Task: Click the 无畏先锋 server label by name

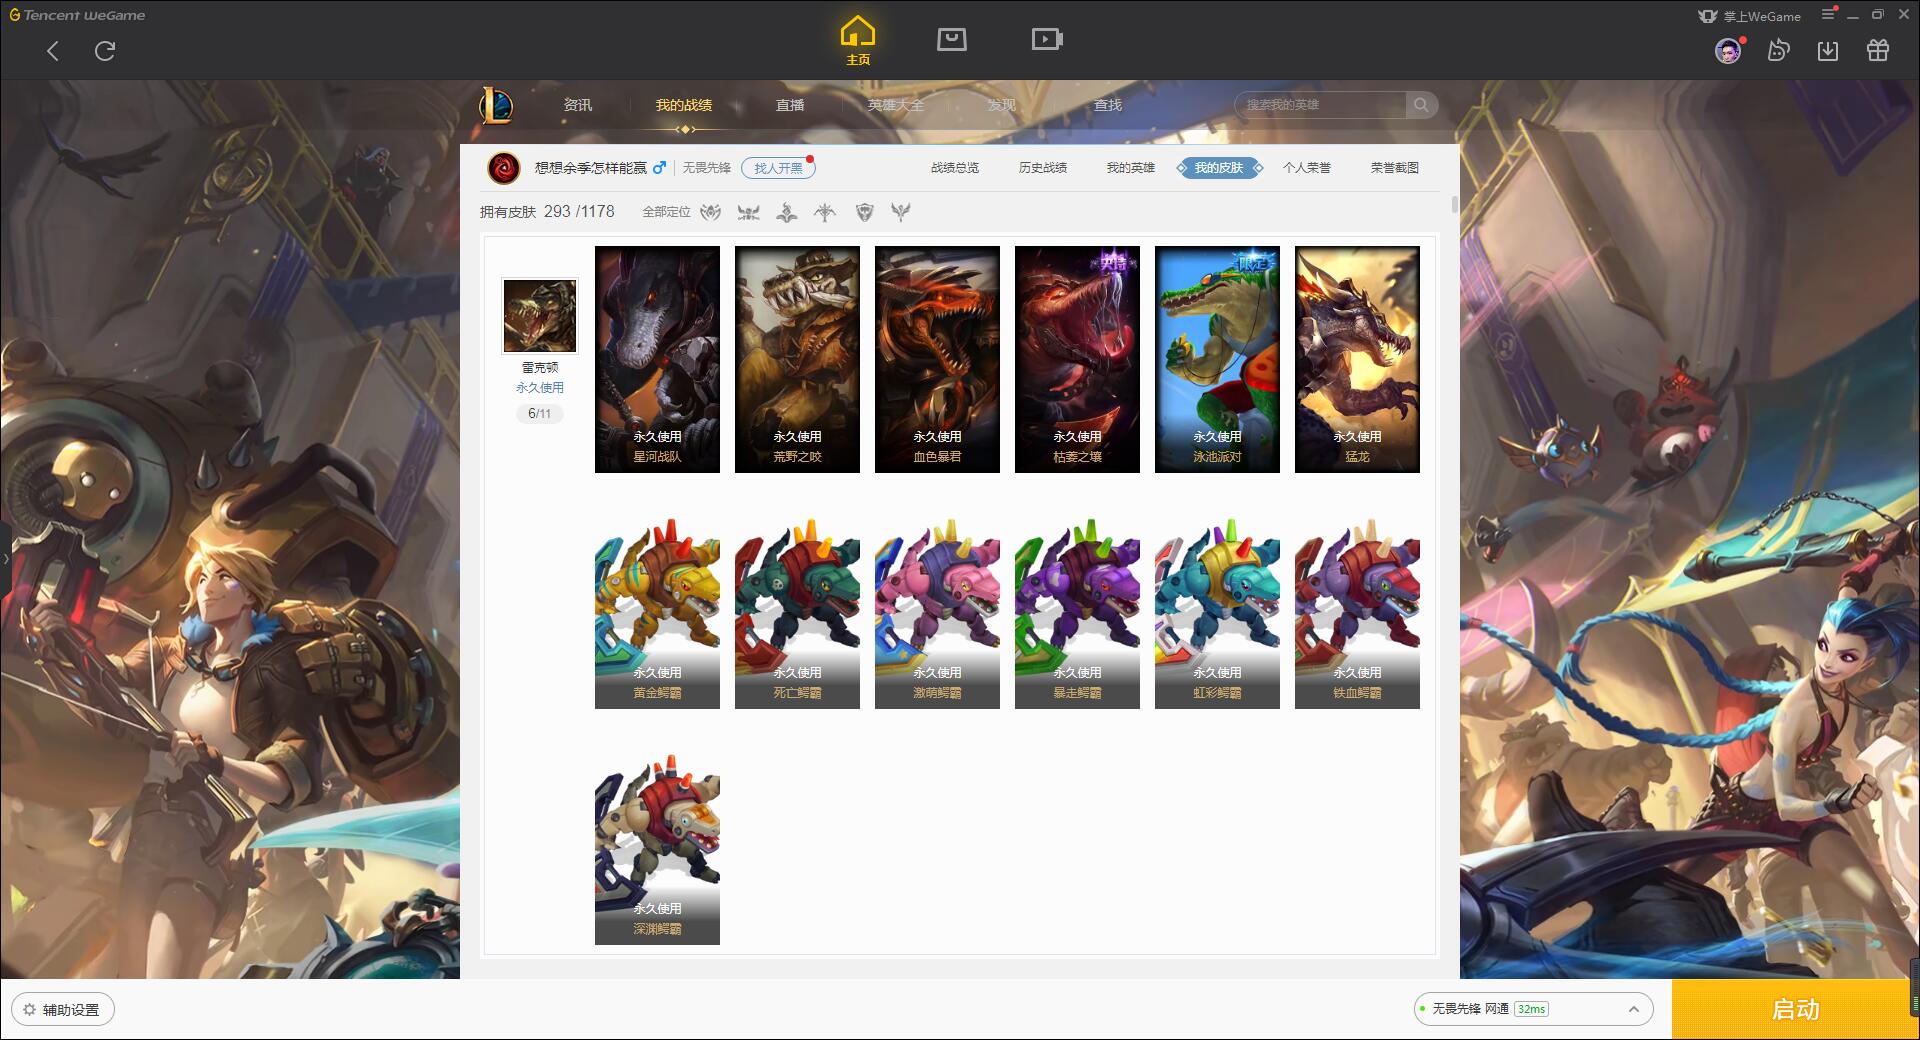Action: [x=707, y=168]
